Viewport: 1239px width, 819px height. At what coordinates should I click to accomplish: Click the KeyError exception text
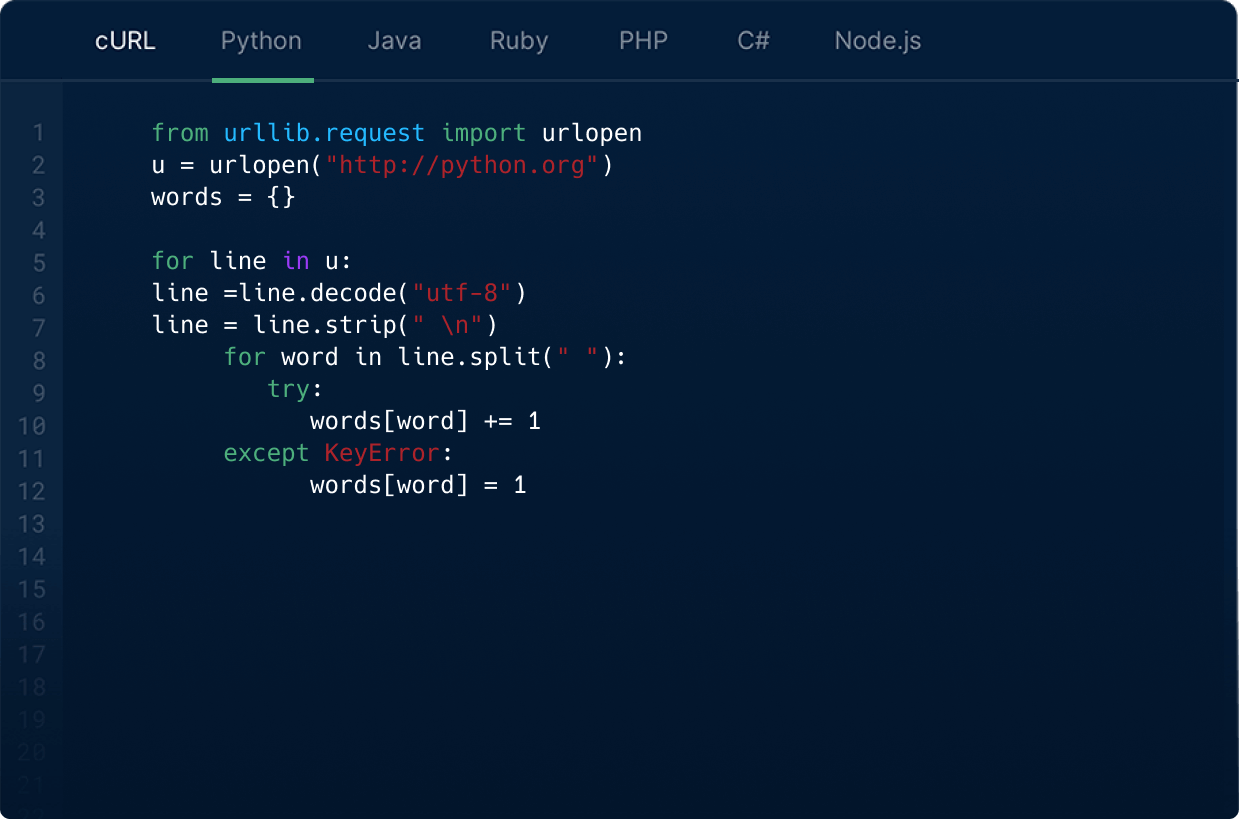pos(381,453)
